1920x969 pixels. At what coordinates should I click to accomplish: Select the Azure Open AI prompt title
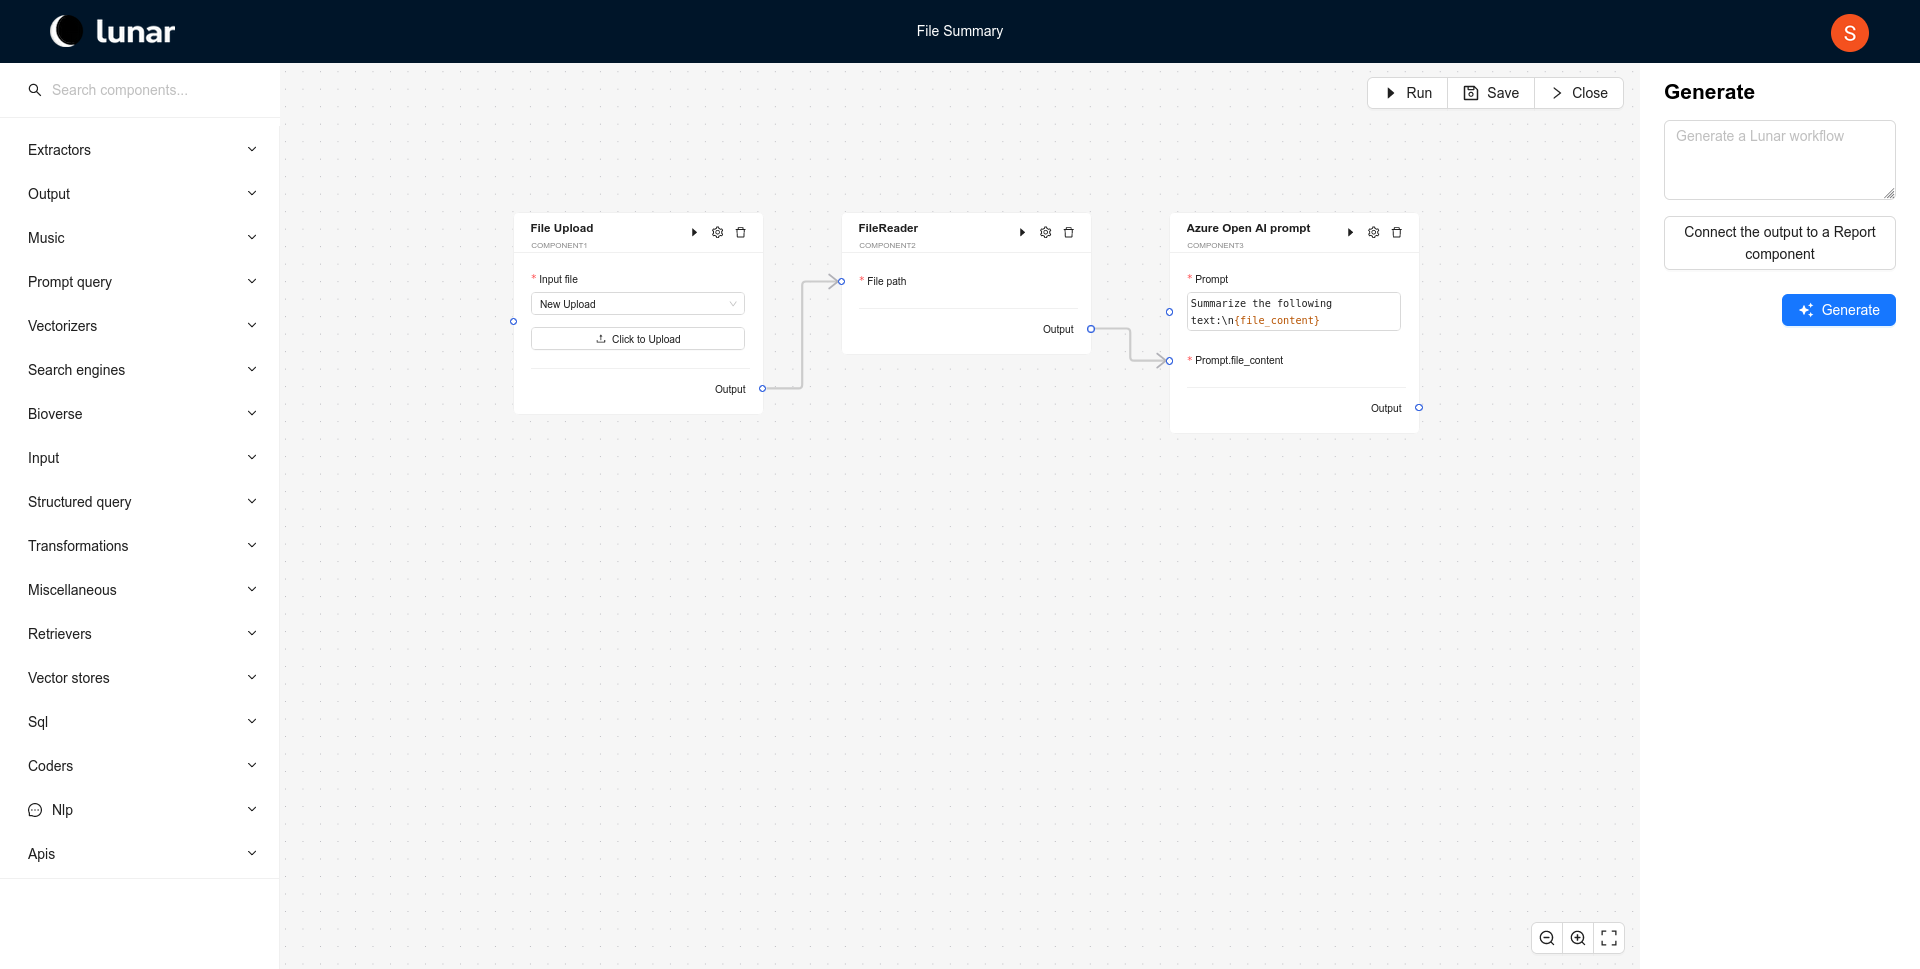pos(1248,228)
